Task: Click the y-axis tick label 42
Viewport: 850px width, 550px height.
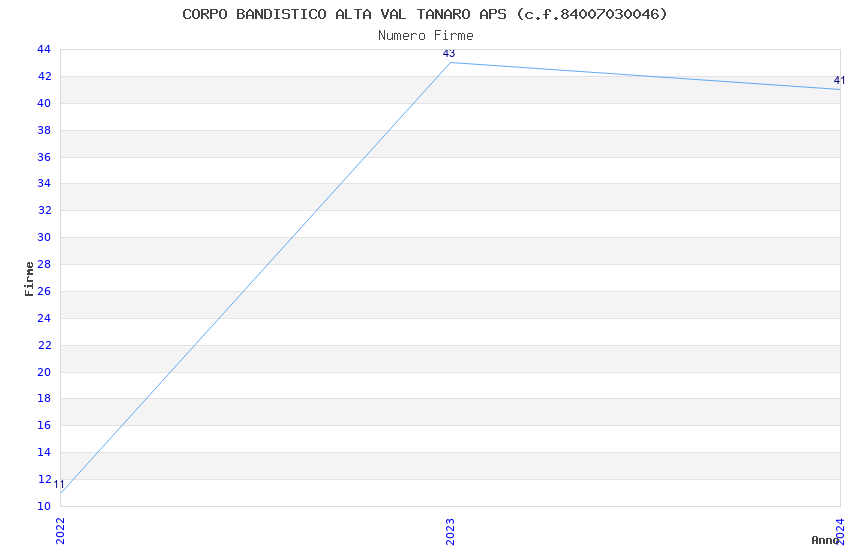Action: tap(44, 76)
